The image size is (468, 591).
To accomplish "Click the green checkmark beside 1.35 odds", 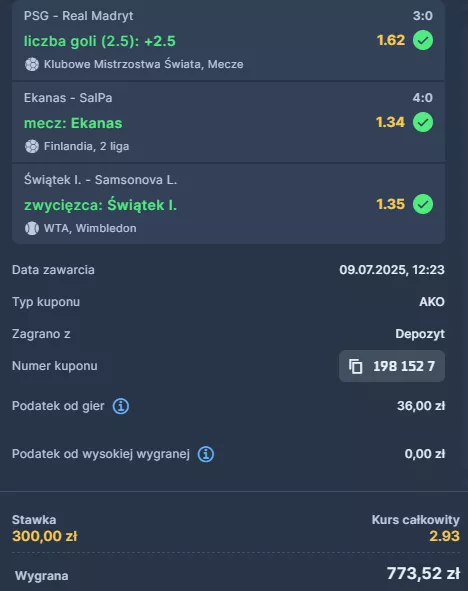I will [423, 204].
